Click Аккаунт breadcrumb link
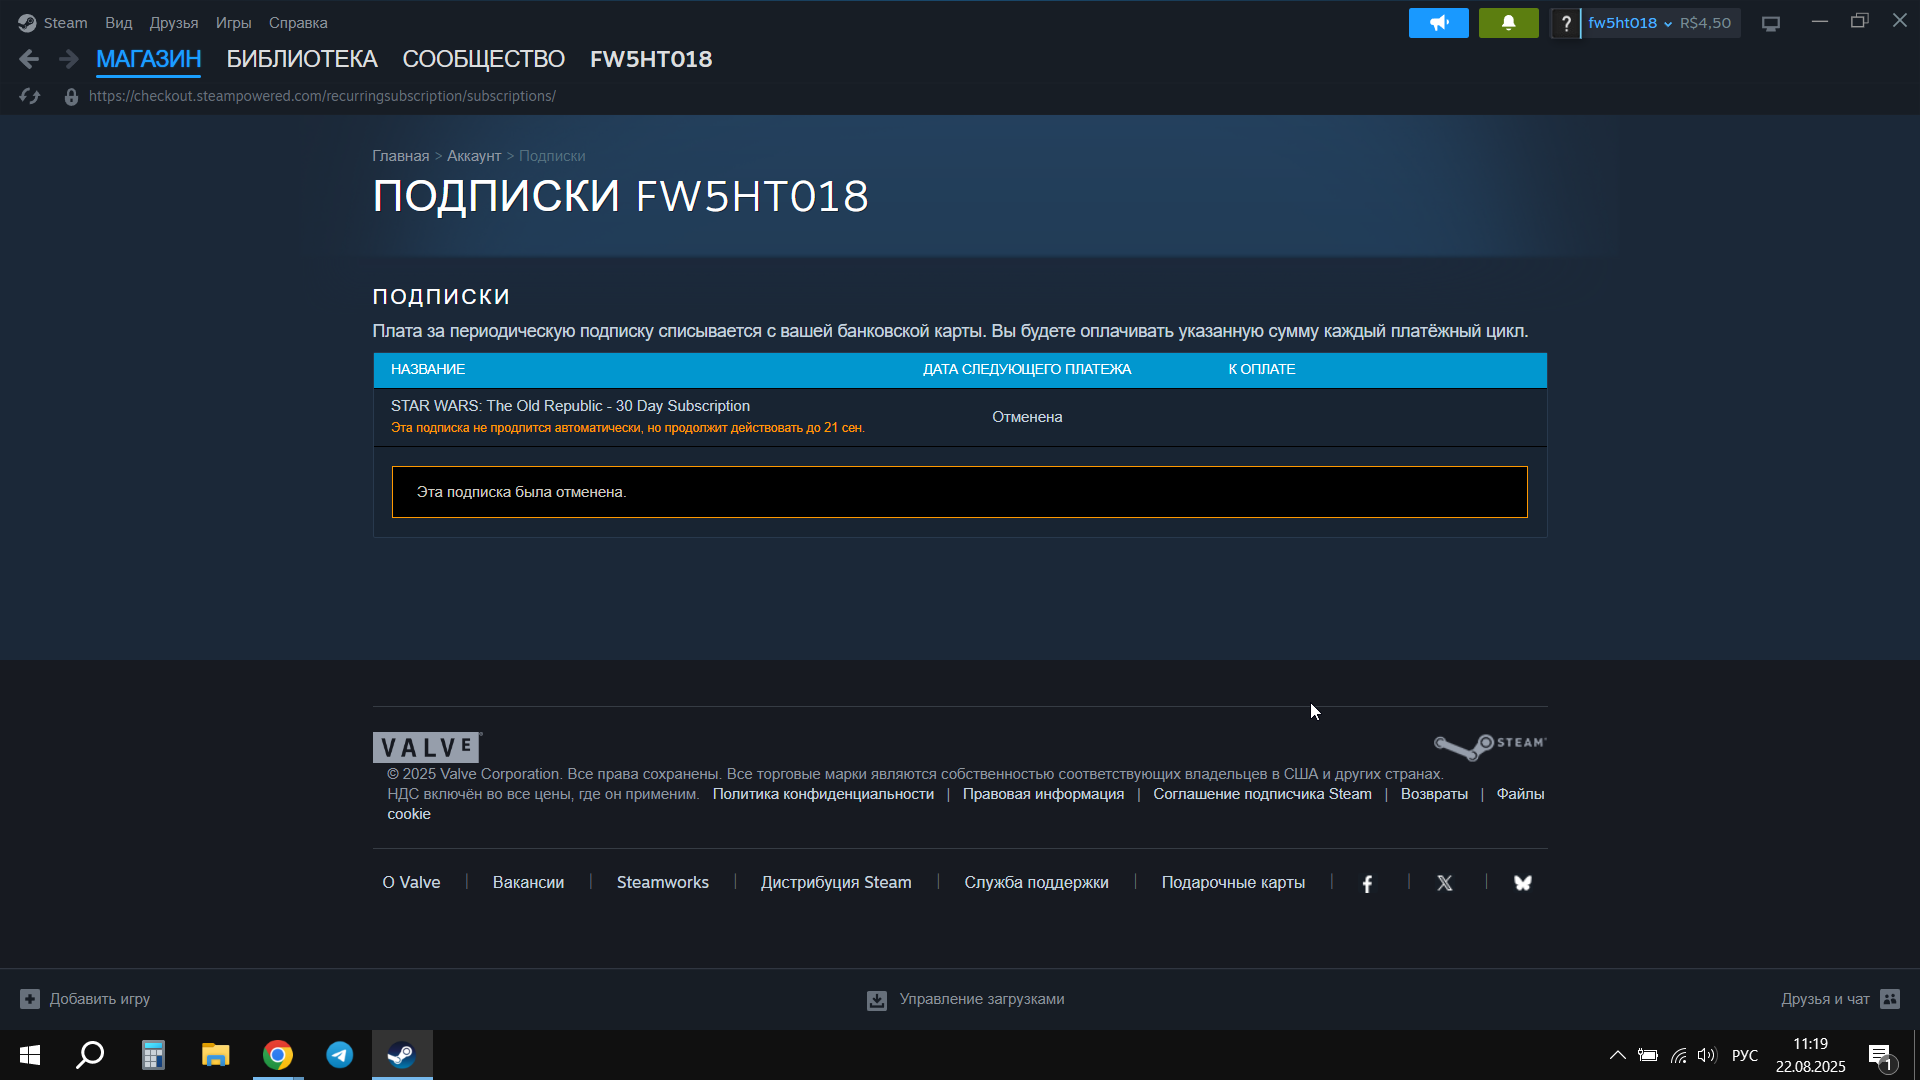The width and height of the screenshot is (1920, 1080). tap(474, 156)
